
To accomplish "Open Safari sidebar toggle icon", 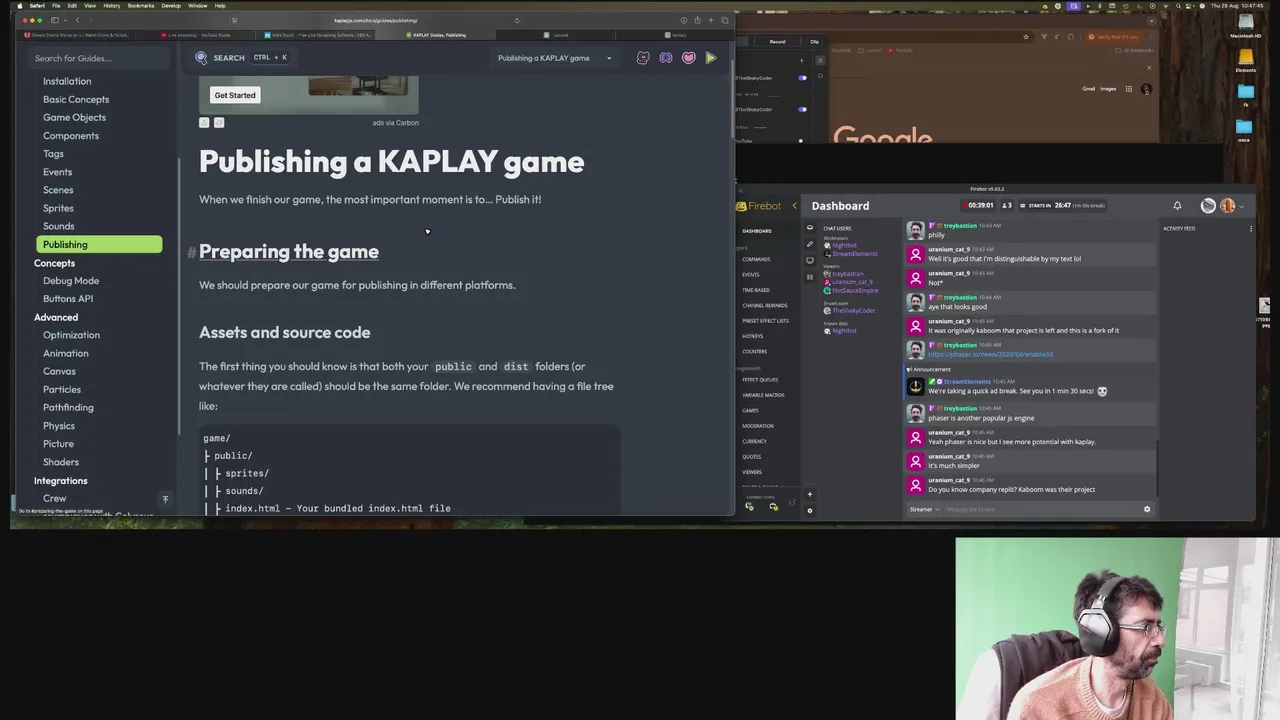I will (55, 20).
